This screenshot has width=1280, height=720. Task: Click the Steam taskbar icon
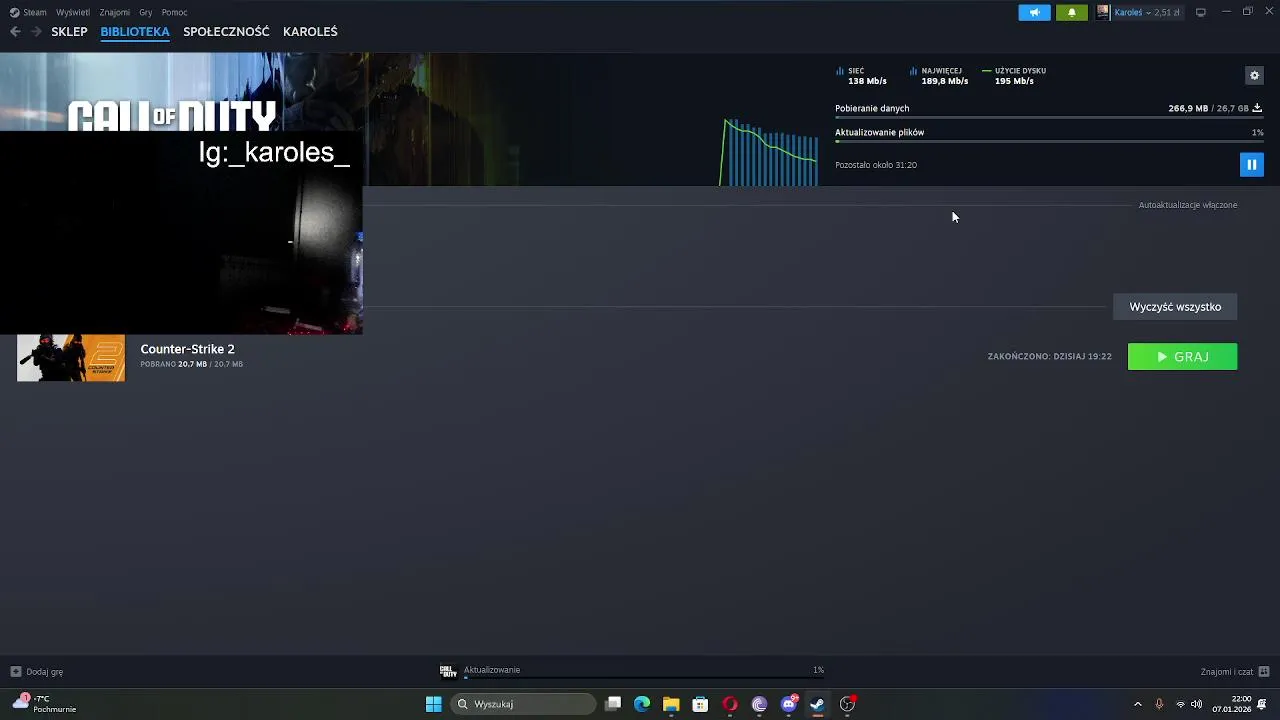pyautogui.click(x=817, y=704)
